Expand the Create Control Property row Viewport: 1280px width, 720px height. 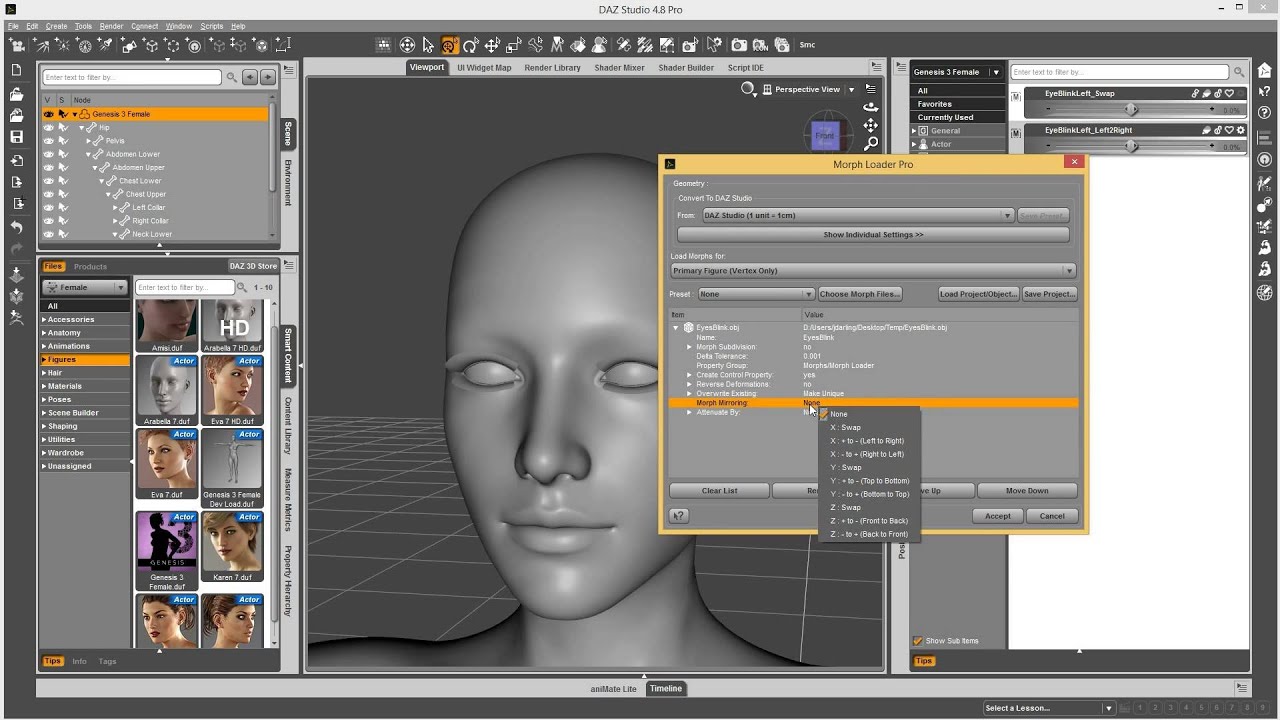(689, 375)
